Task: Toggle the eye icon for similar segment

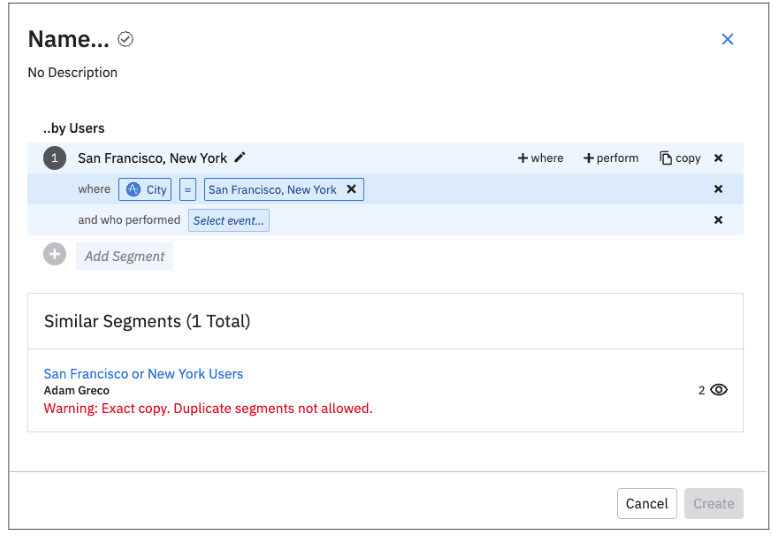Action: (x=719, y=390)
